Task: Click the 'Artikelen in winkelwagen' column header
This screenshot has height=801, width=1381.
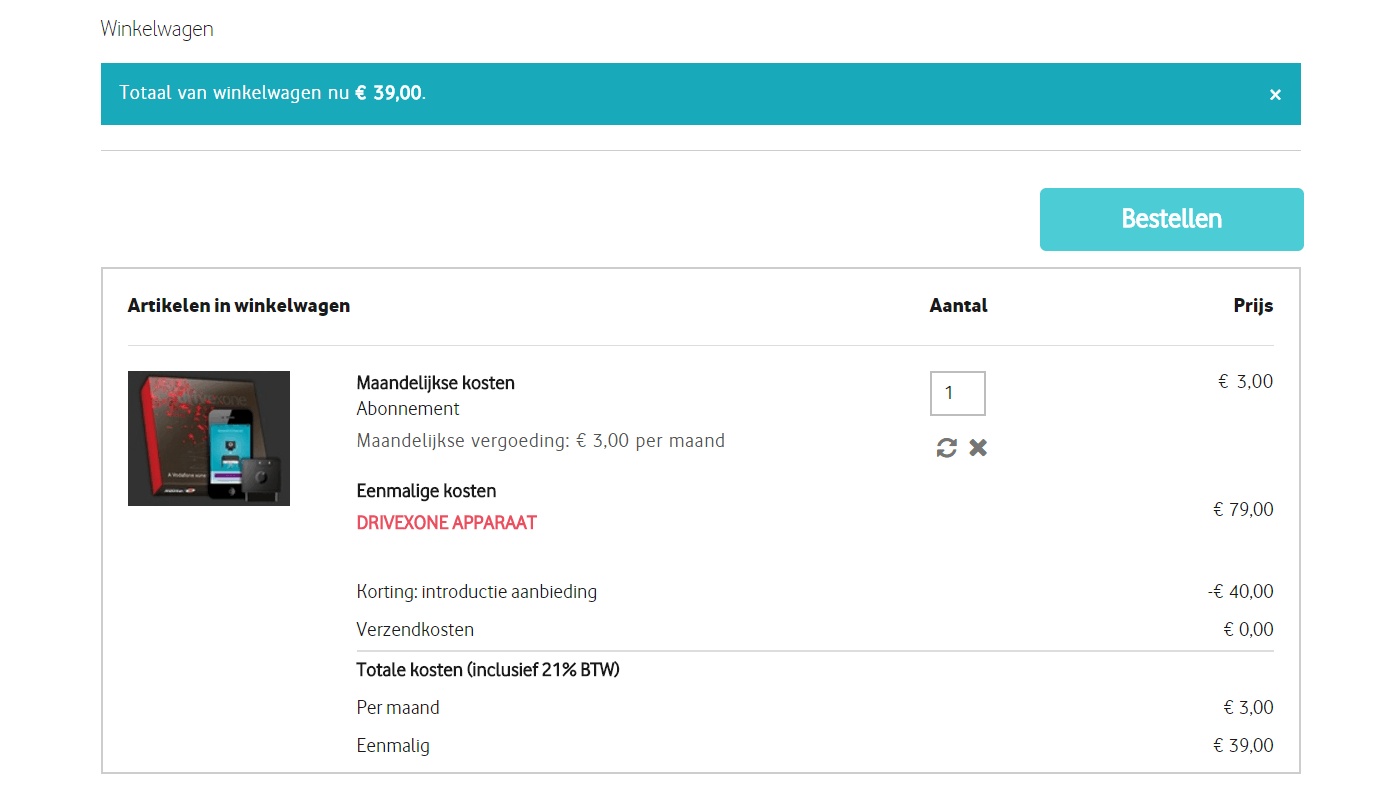Action: [x=239, y=306]
